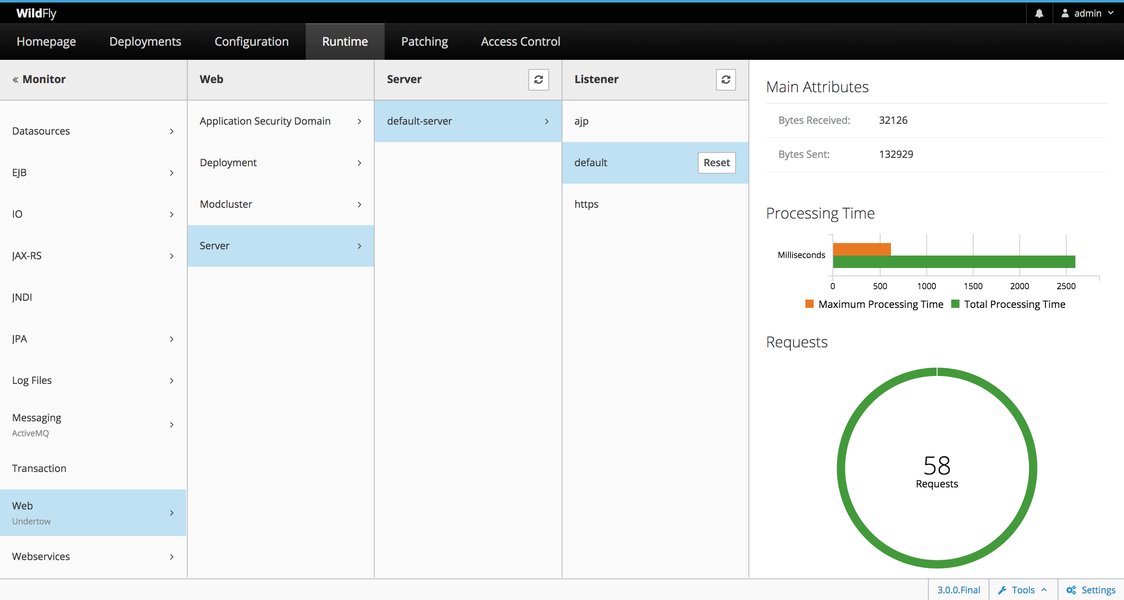Open the admin account dropdown
Viewport: 1124px width, 600px height.
[x=1110, y=12]
